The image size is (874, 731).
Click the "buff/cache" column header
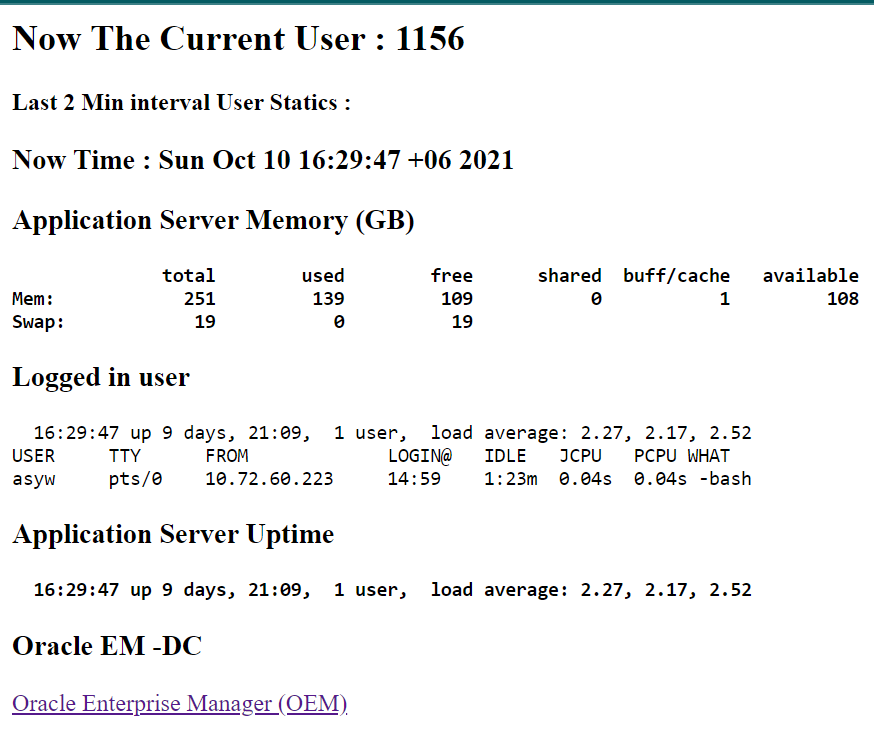677,275
